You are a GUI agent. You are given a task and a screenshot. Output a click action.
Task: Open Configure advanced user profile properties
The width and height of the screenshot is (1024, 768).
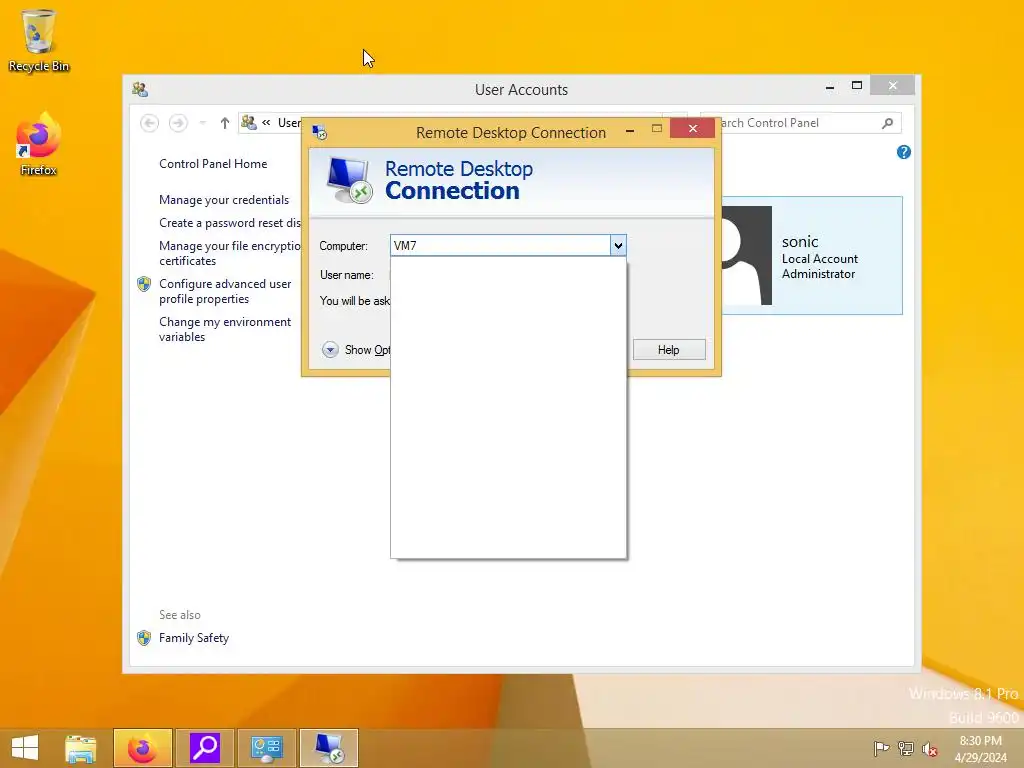(x=225, y=291)
